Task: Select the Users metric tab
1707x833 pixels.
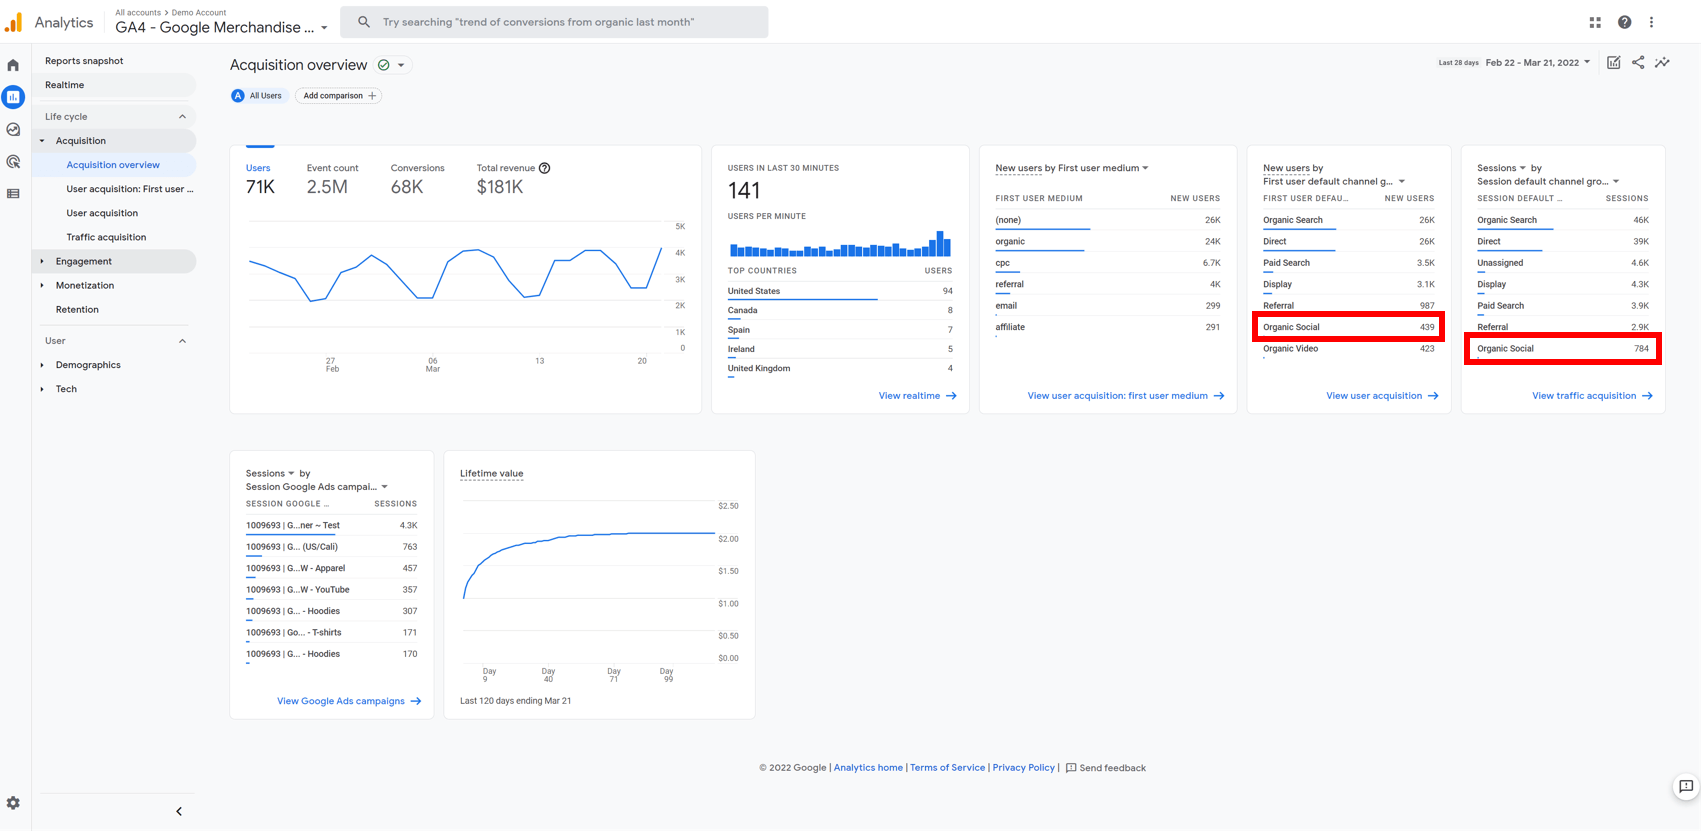Action: pyautogui.click(x=260, y=180)
